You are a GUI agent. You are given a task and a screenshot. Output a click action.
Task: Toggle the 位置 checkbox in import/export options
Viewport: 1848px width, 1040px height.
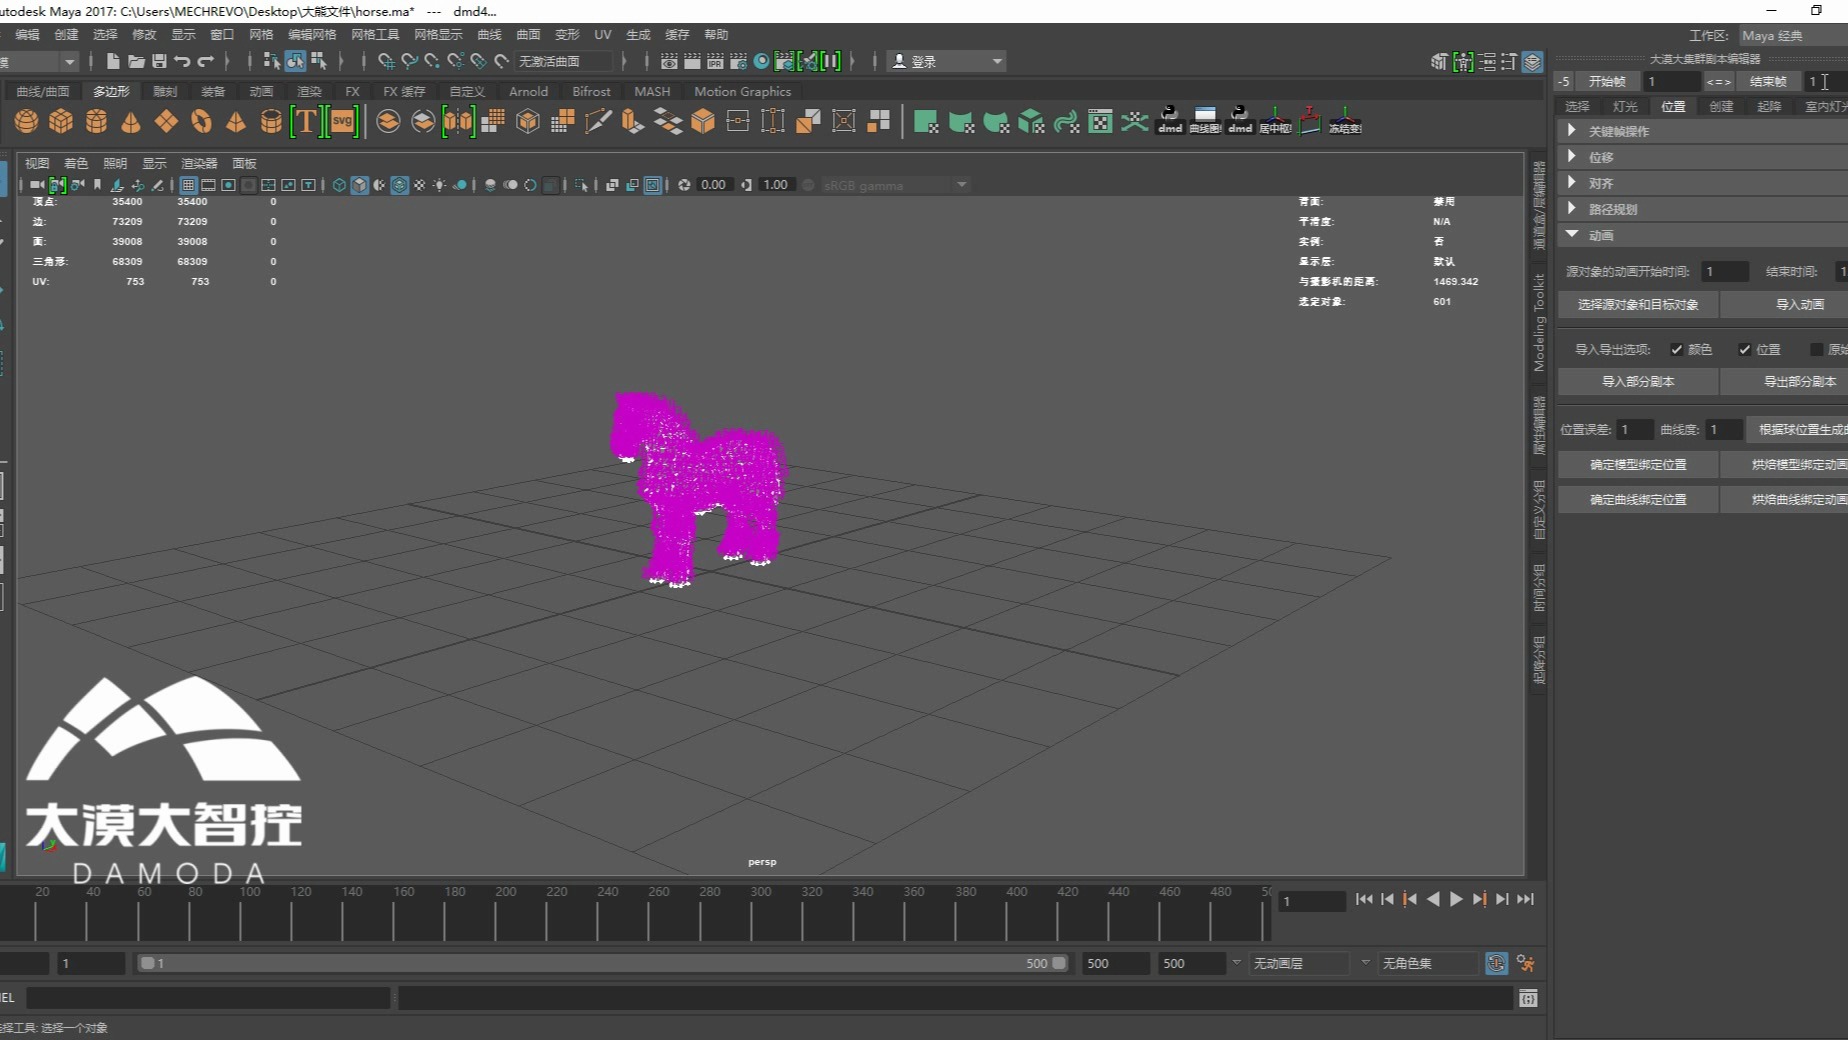tap(1745, 349)
